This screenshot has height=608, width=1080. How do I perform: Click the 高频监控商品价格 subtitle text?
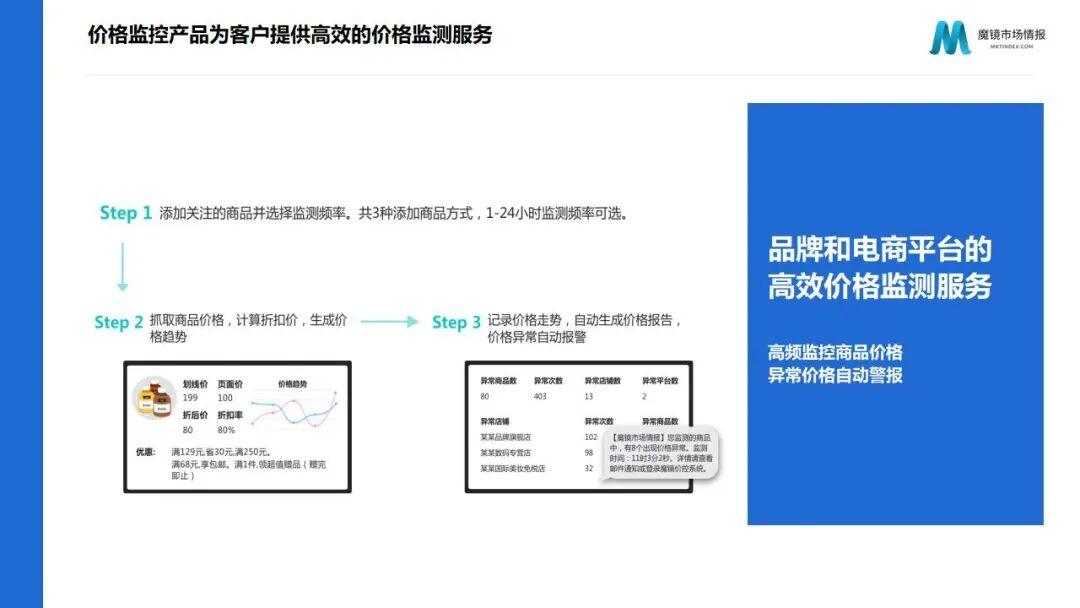click(x=835, y=352)
